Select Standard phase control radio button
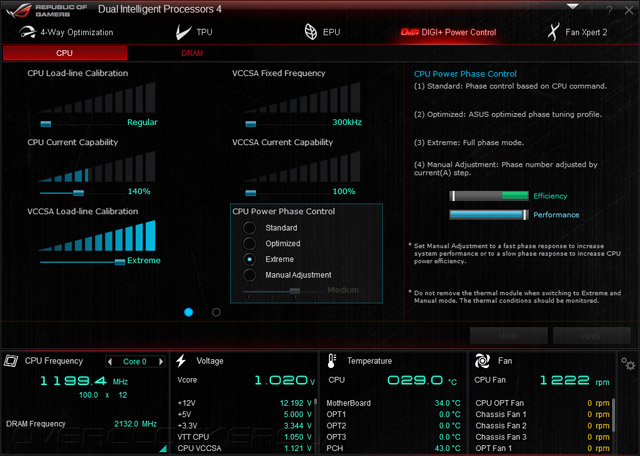640x456 pixels. [249, 228]
